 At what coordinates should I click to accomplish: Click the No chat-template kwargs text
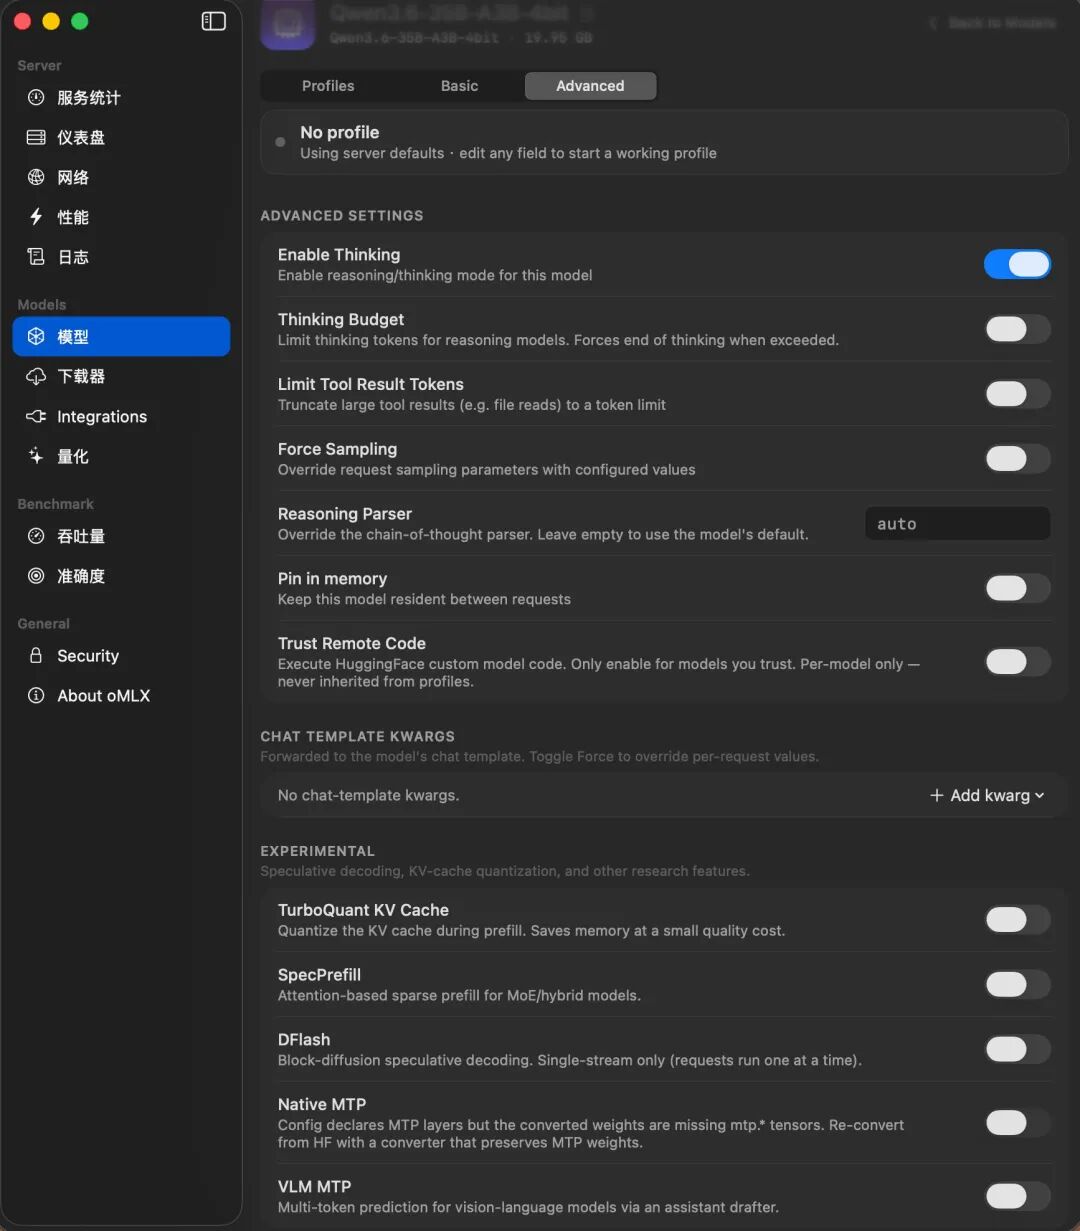[368, 795]
